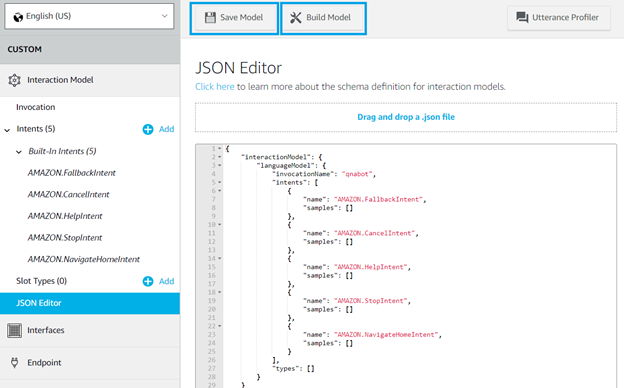This screenshot has width=624, height=388.
Task: Click the Interaction Model gear icon
Action: 14,80
